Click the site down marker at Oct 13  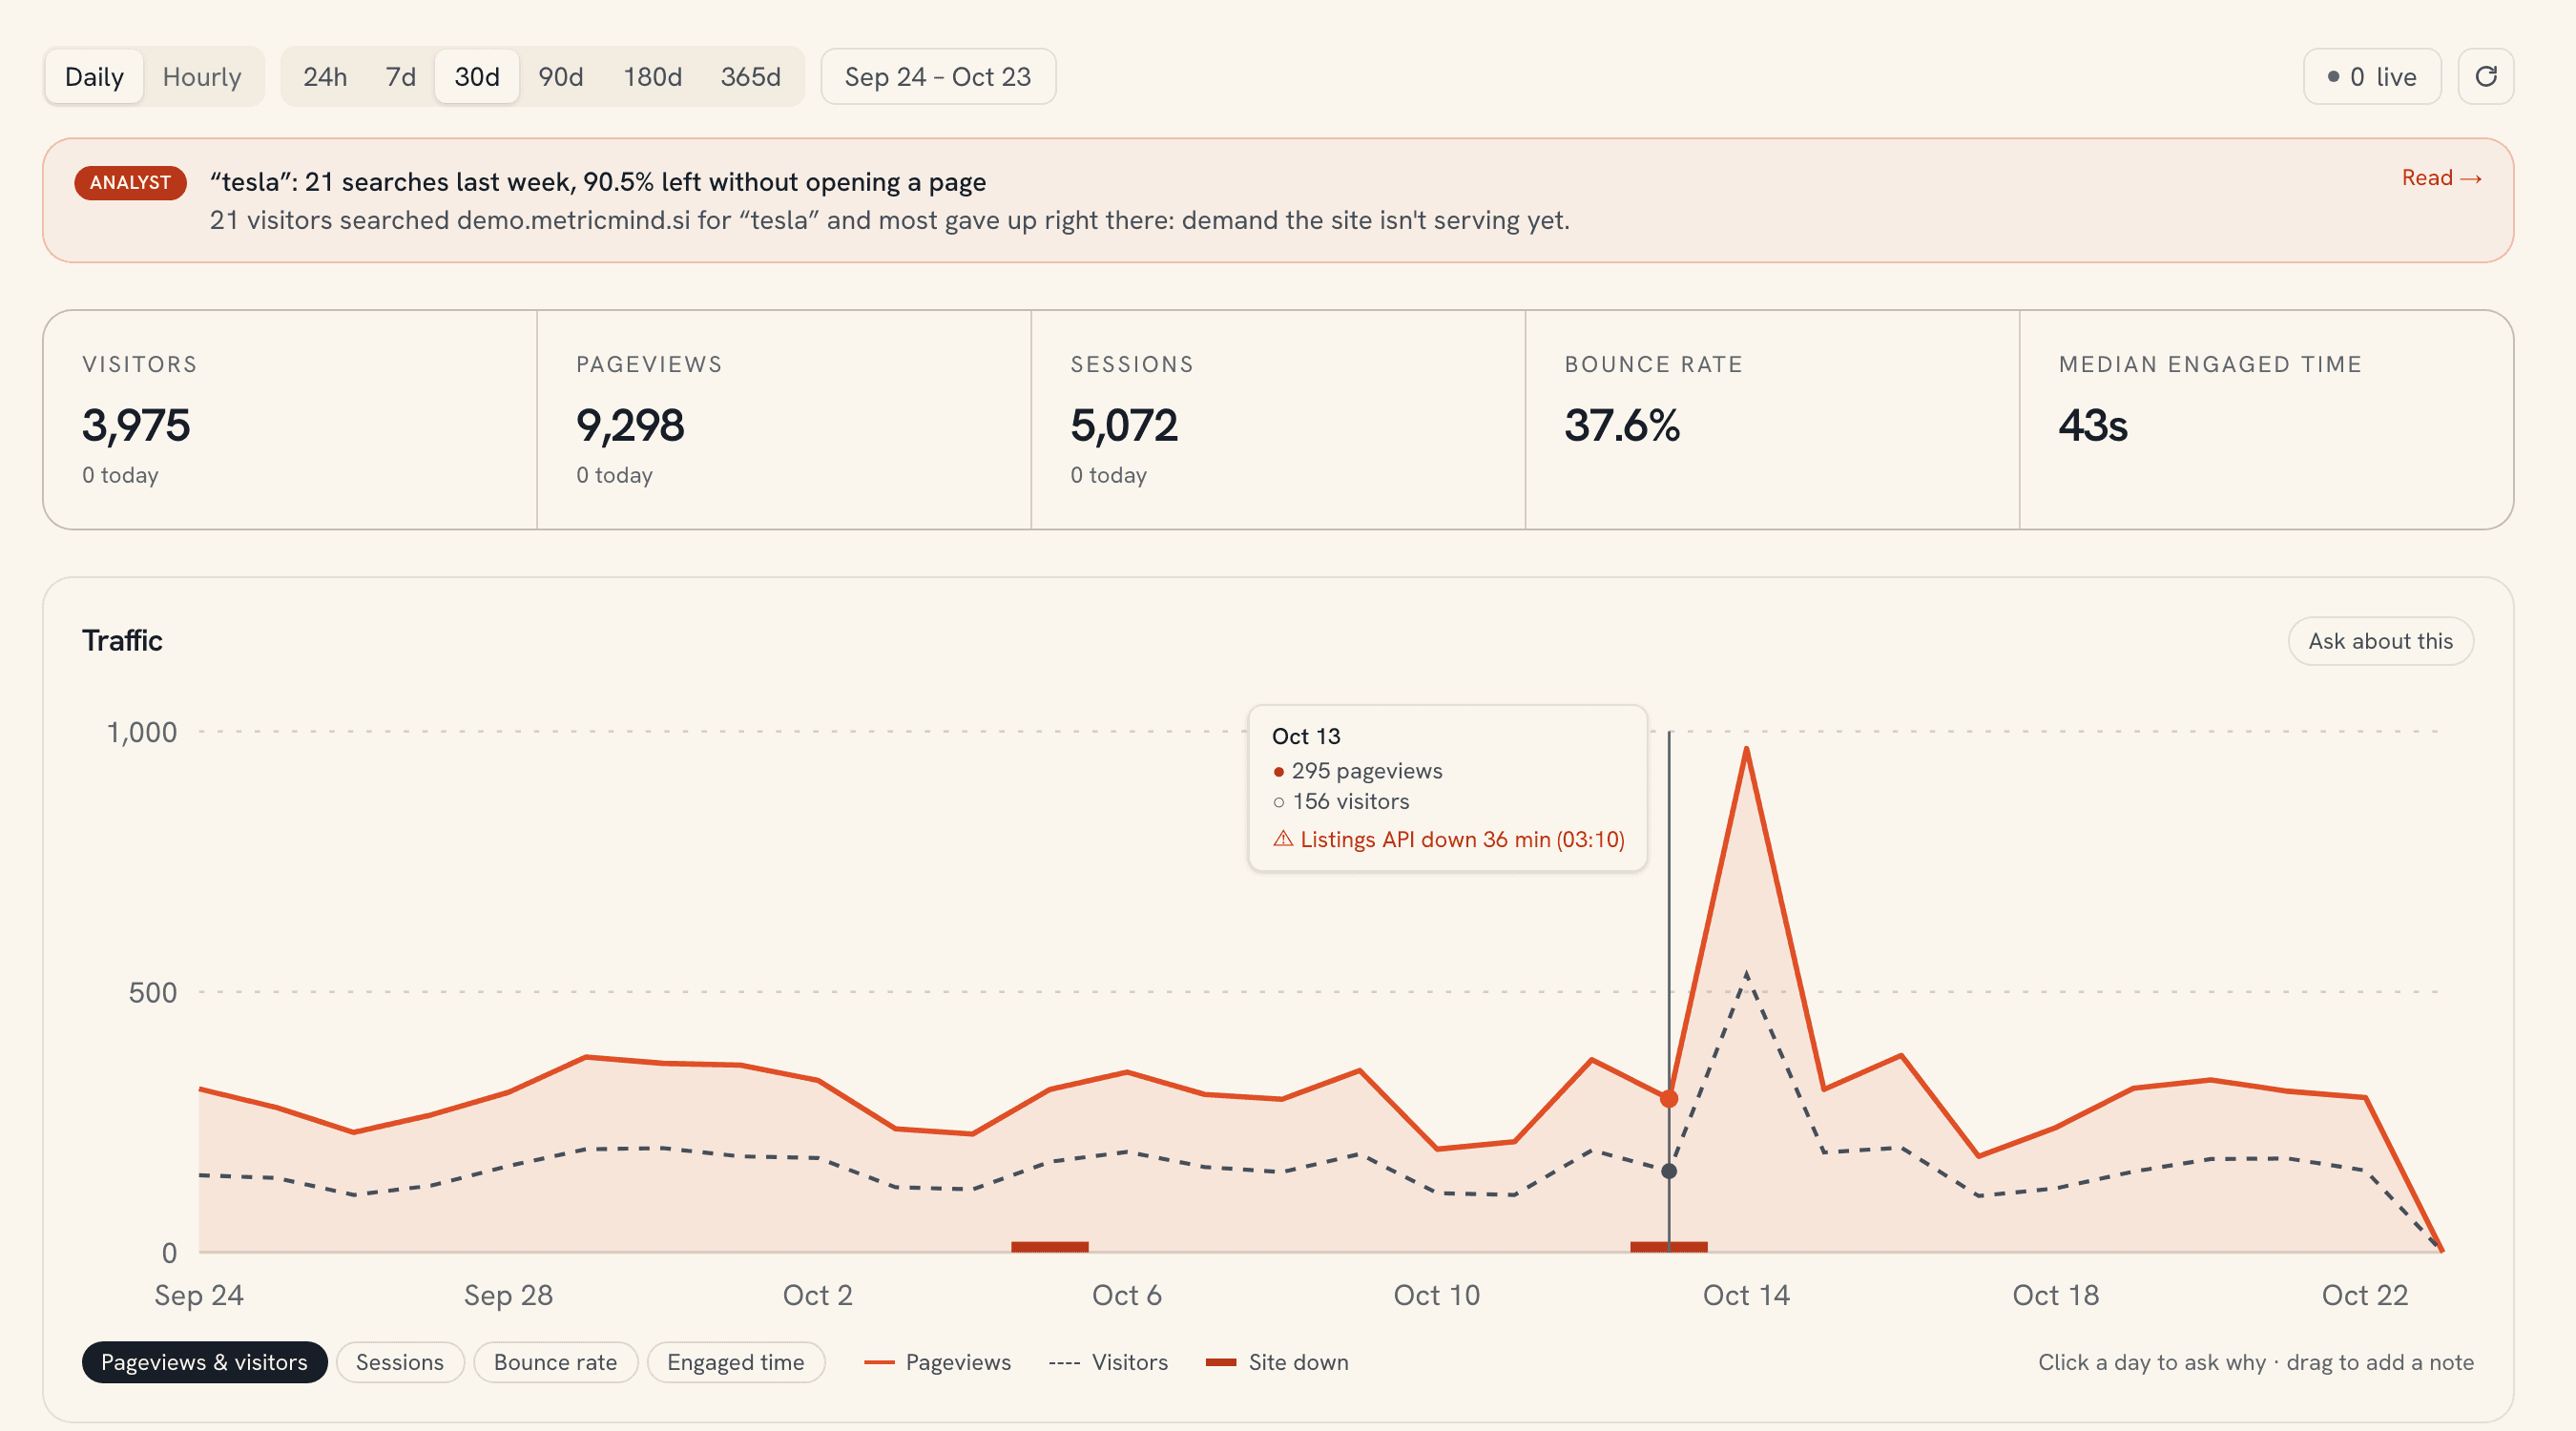[1668, 1246]
